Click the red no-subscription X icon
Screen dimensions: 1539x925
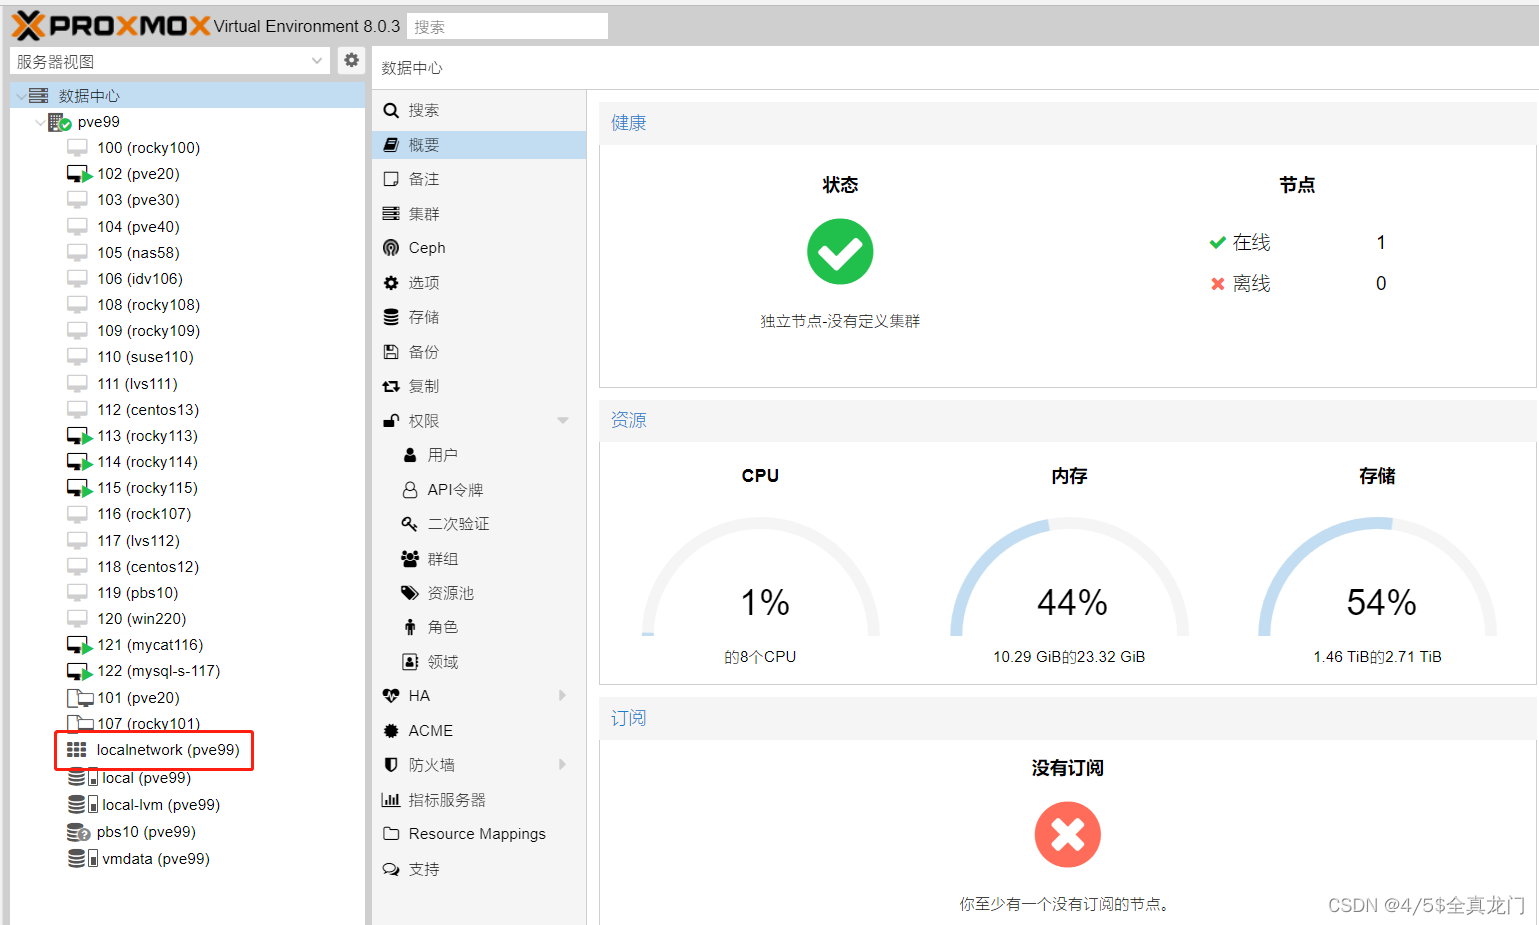click(x=1068, y=835)
